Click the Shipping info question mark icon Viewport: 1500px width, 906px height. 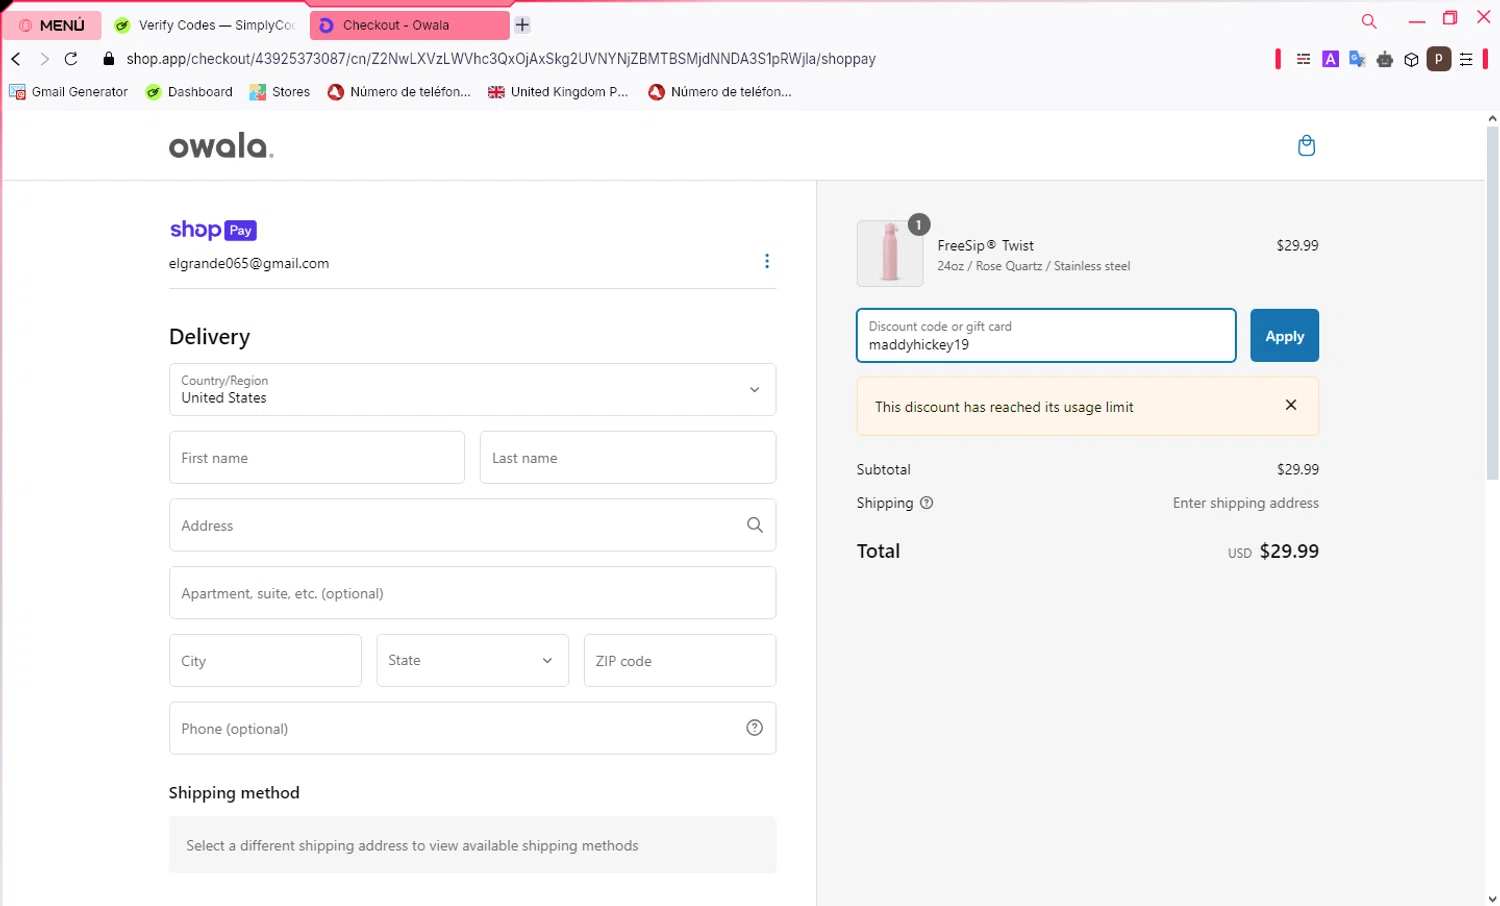926,503
